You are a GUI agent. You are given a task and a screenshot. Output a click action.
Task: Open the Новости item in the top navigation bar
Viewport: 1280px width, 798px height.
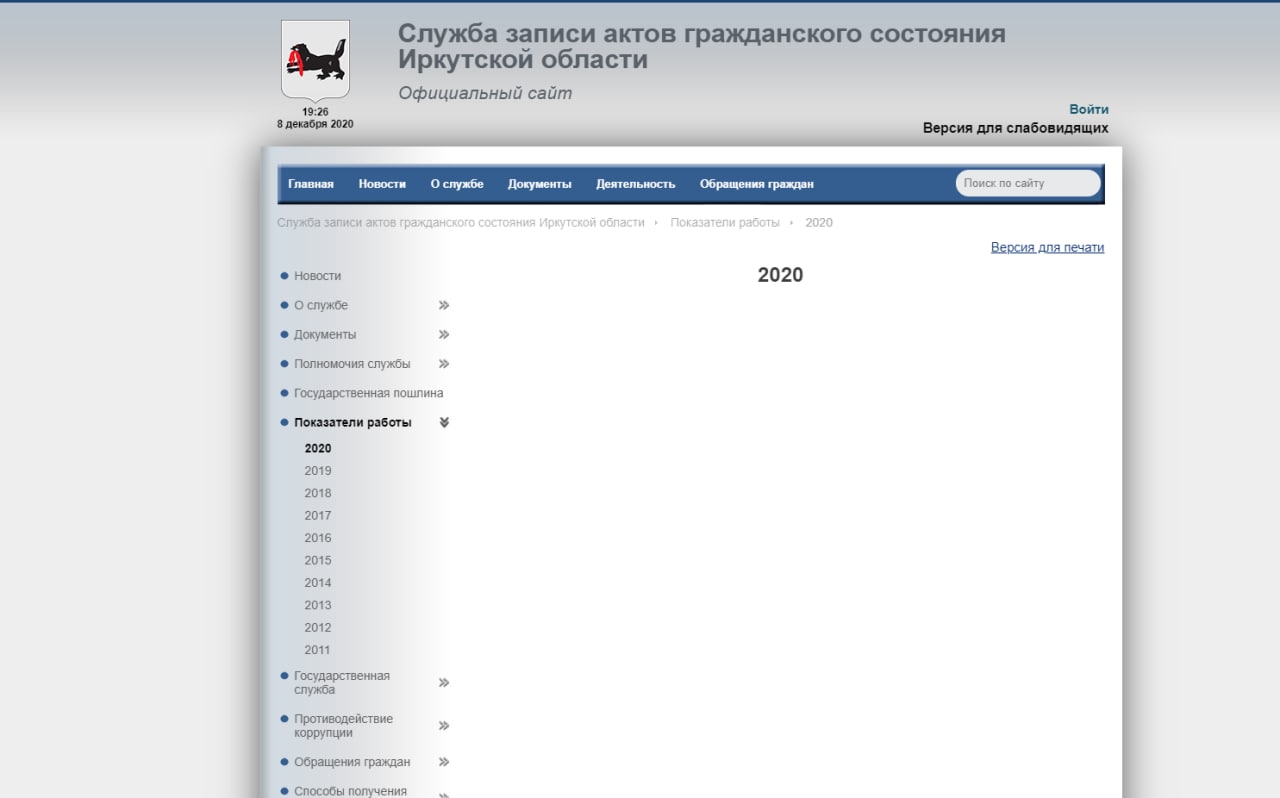click(x=382, y=184)
